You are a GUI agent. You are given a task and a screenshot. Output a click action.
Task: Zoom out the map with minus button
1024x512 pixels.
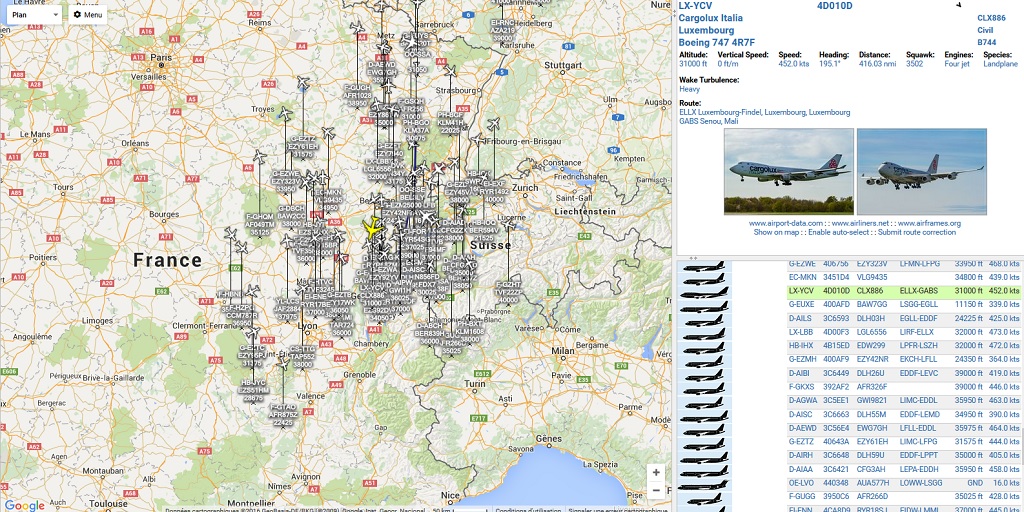(x=656, y=491)
